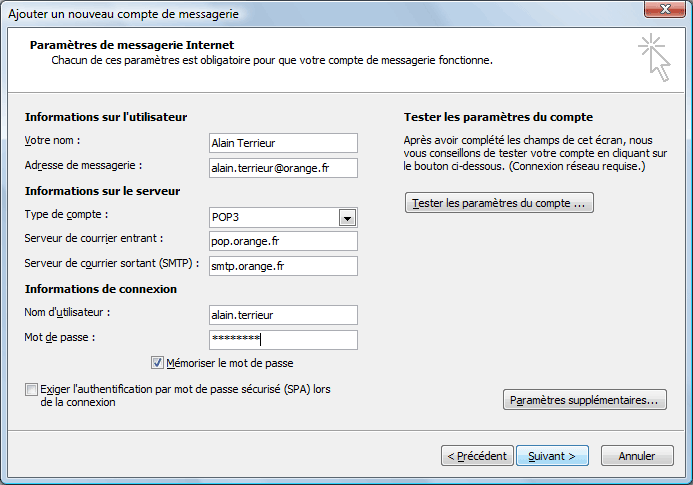Cancel the wizard with Annuler
Screen dimensions: 693x485
[x=637, y=456]
